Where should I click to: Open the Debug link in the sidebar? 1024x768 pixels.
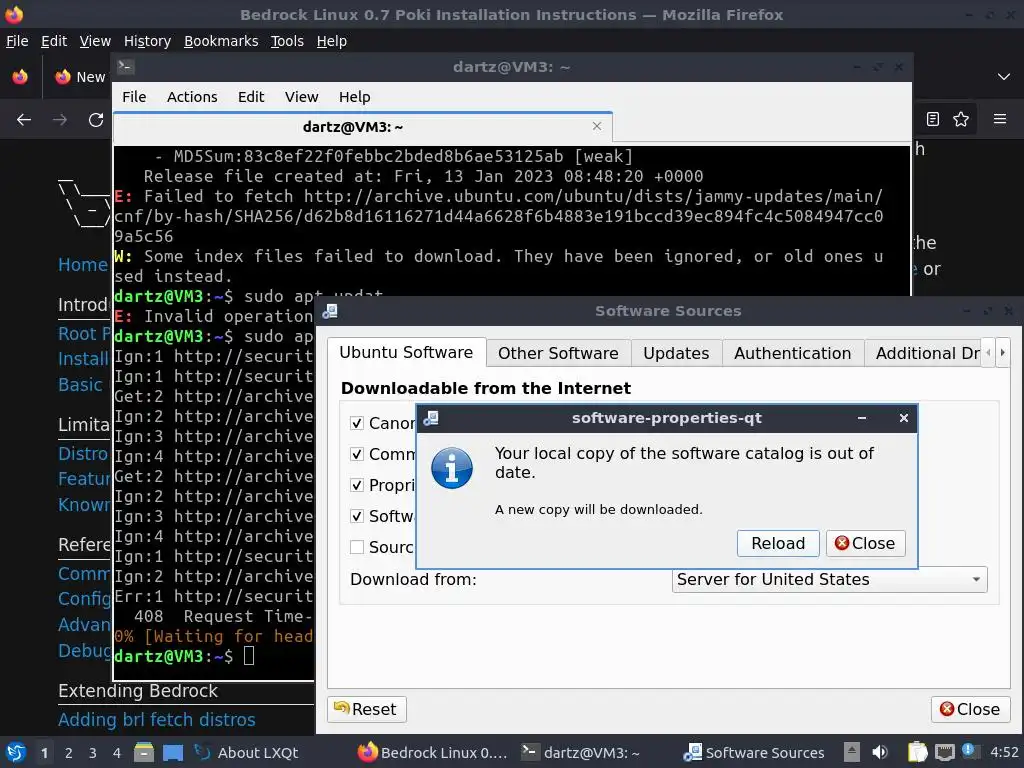coord(84,650)
